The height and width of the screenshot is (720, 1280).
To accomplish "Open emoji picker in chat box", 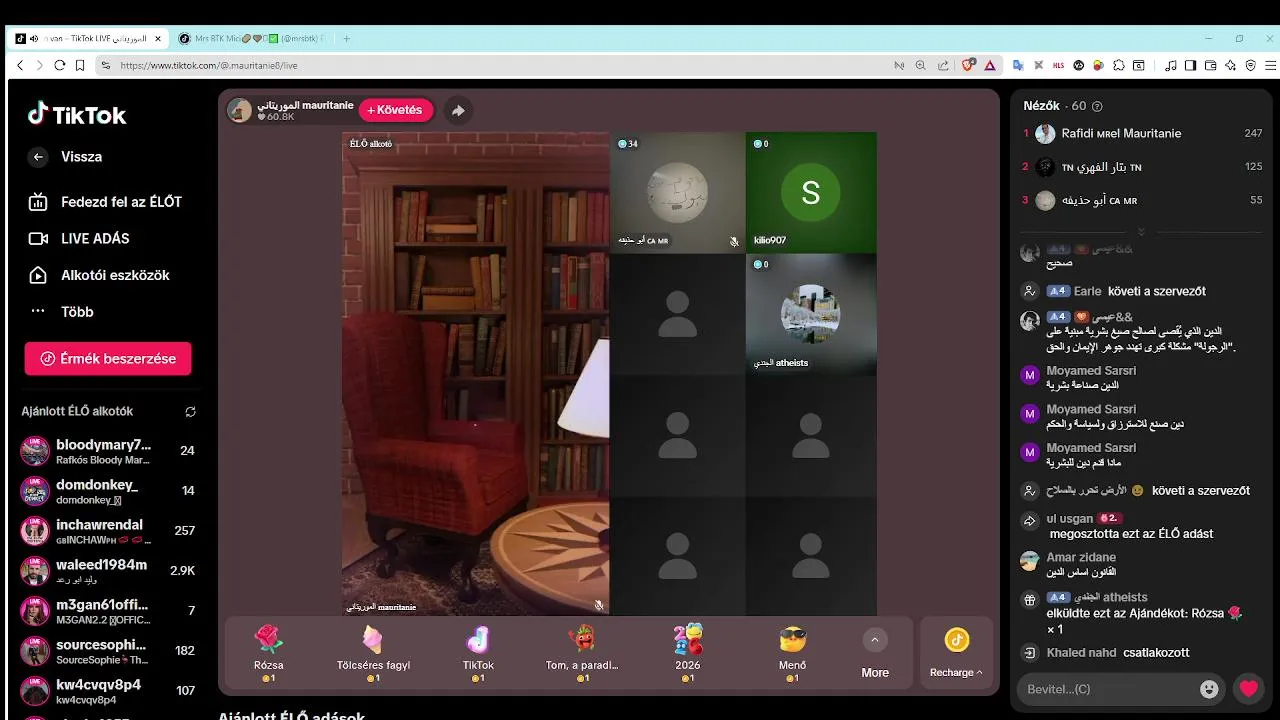I will [x=1210, y=689].
